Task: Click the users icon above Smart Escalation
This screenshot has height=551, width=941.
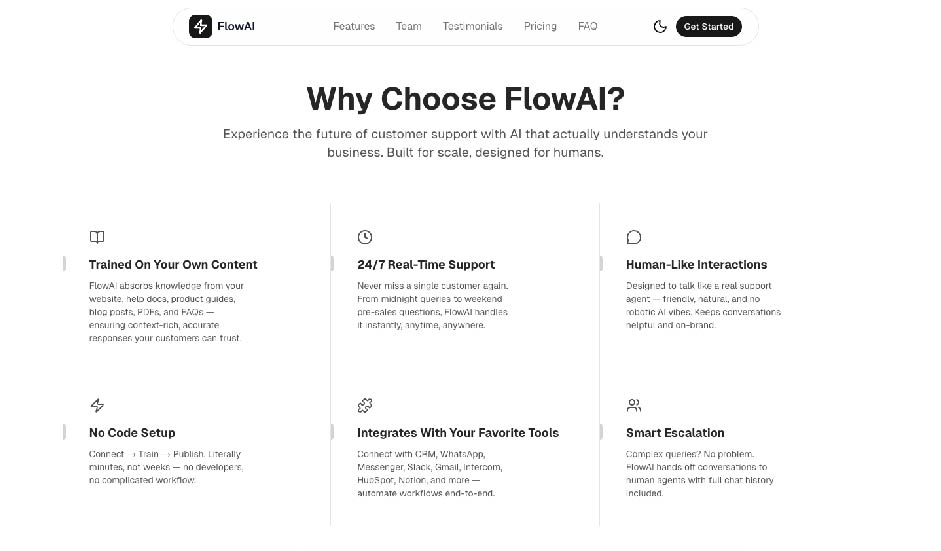Action: 634,406
